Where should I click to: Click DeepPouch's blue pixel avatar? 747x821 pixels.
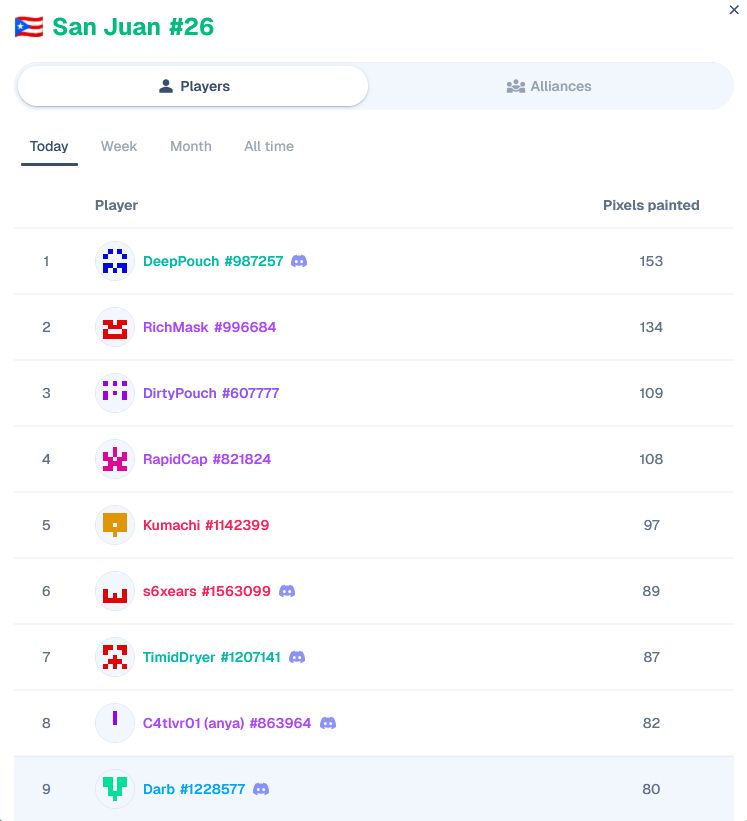pyautogui.click(x=115, y=261)
